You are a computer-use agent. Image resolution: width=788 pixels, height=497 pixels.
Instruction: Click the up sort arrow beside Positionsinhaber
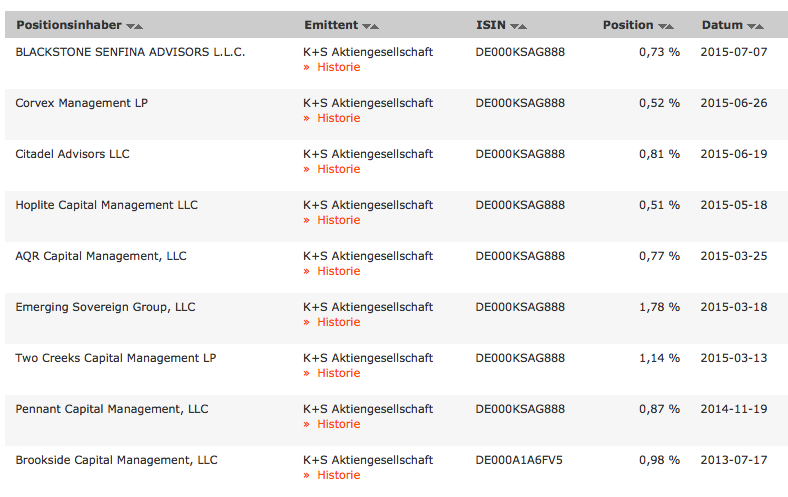139,26
